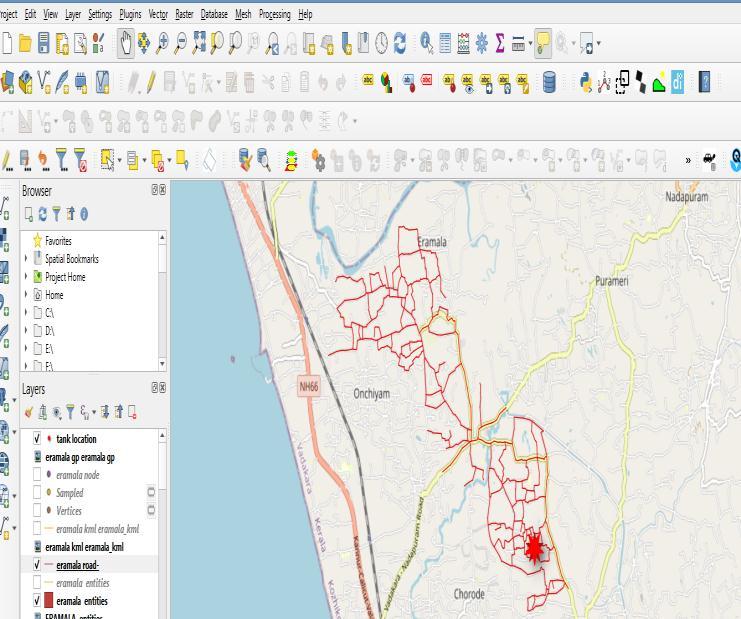Enable the eramala node layer checkbox

click(x=38, y=475)
